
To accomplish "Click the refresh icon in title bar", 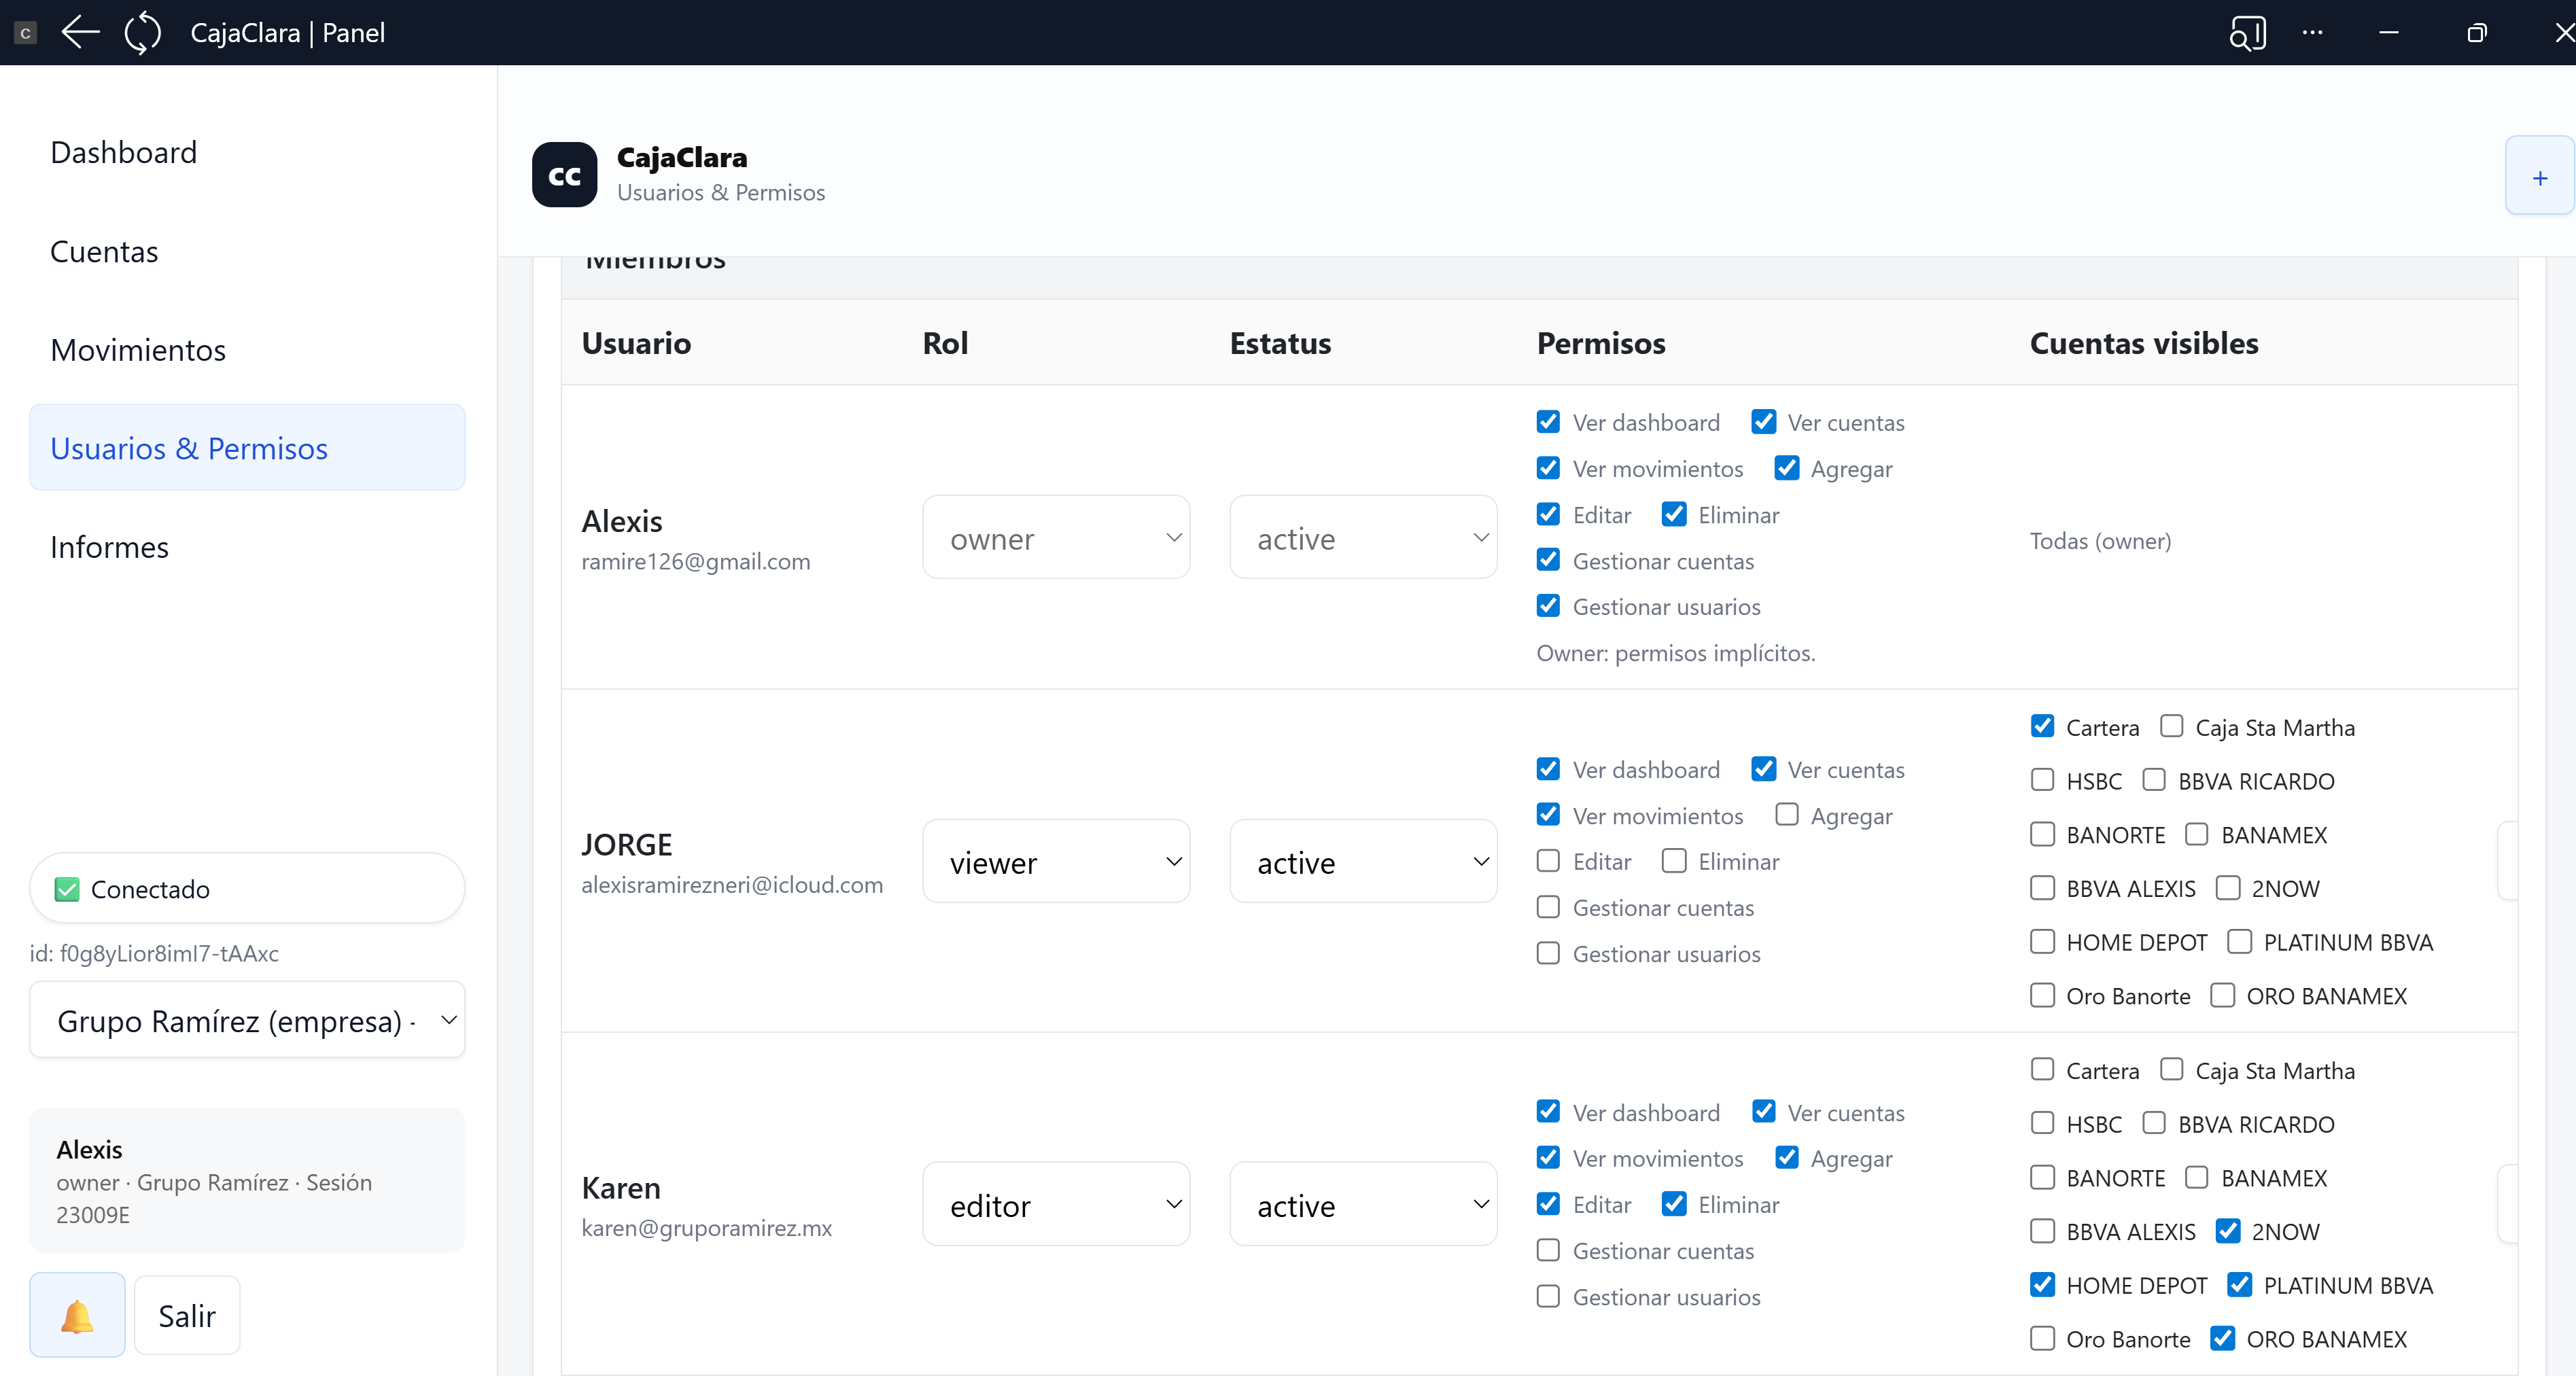I will 142,32.
